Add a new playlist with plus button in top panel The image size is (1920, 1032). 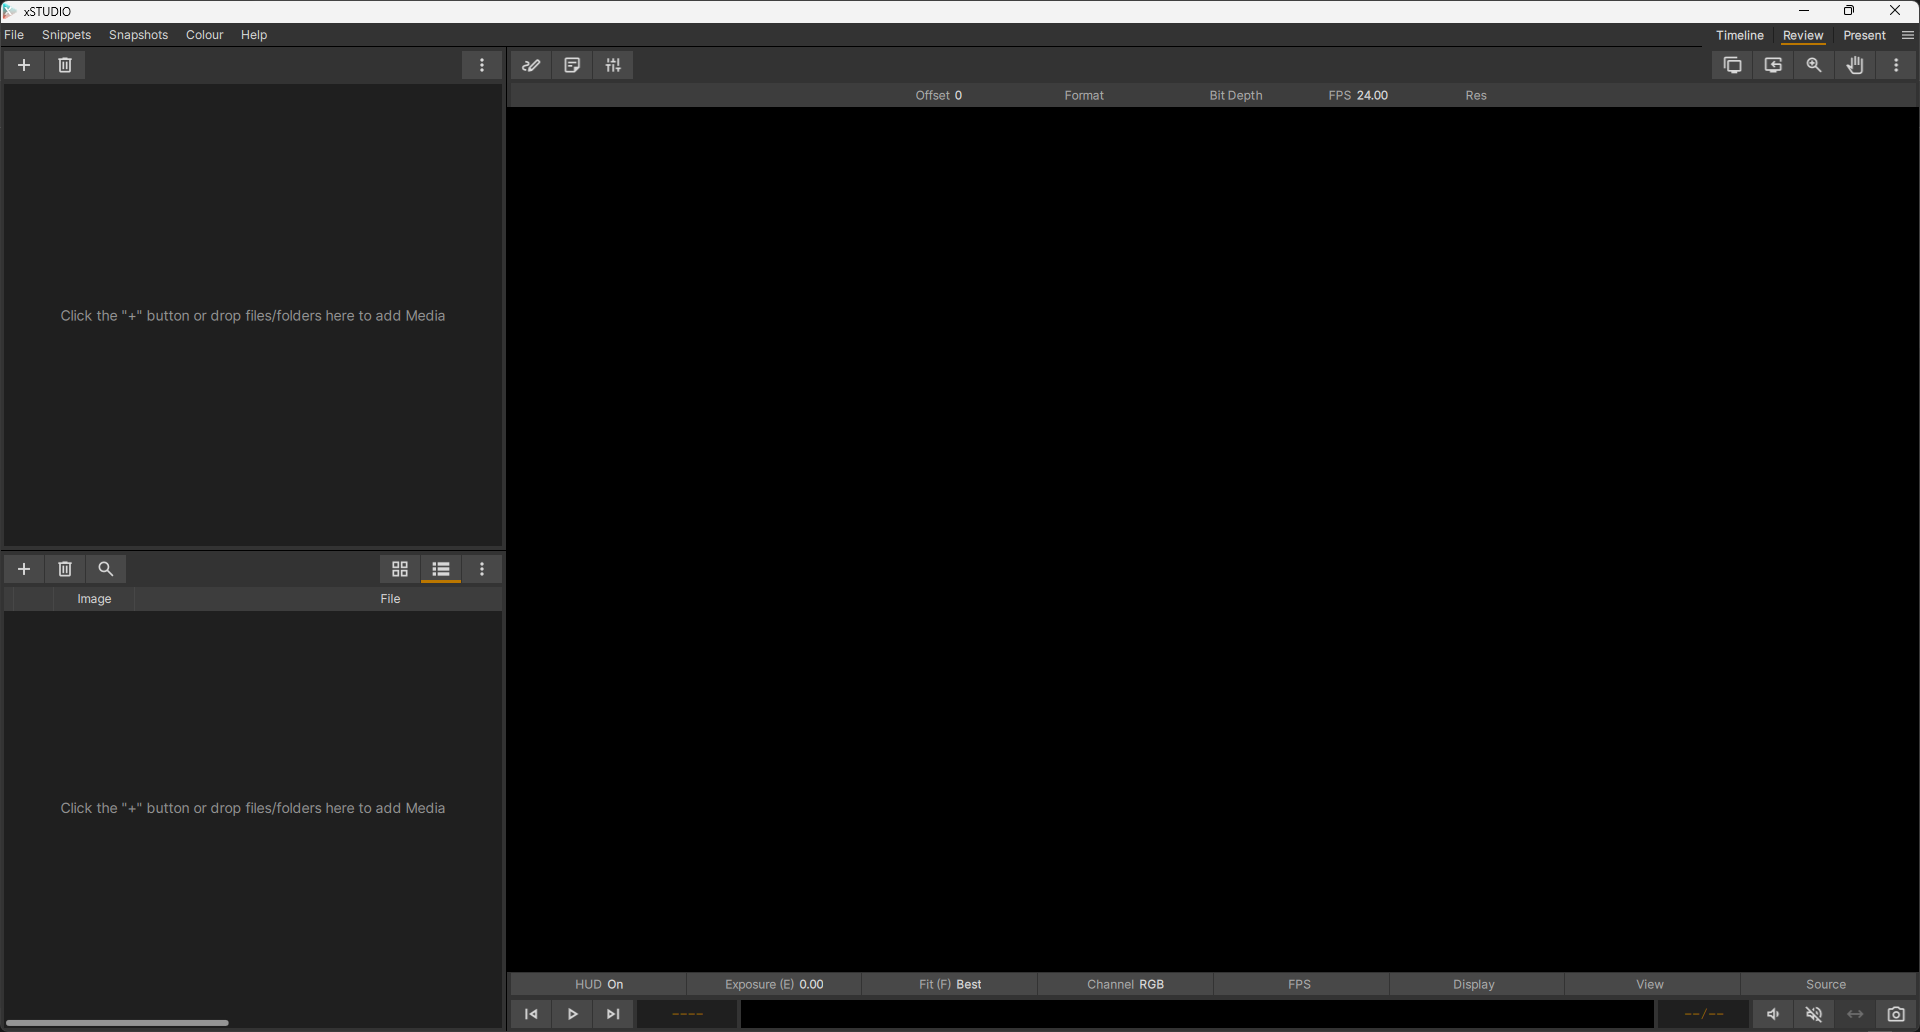24,65
